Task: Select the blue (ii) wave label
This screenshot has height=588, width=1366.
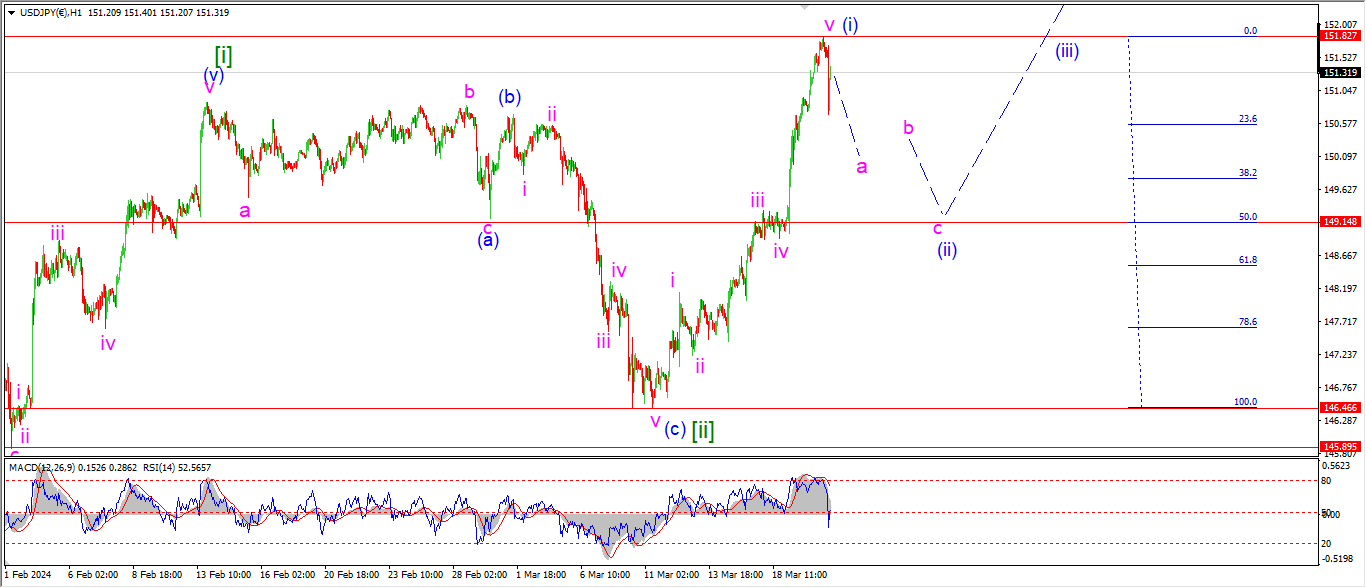Action: click(x=947, y=250)
